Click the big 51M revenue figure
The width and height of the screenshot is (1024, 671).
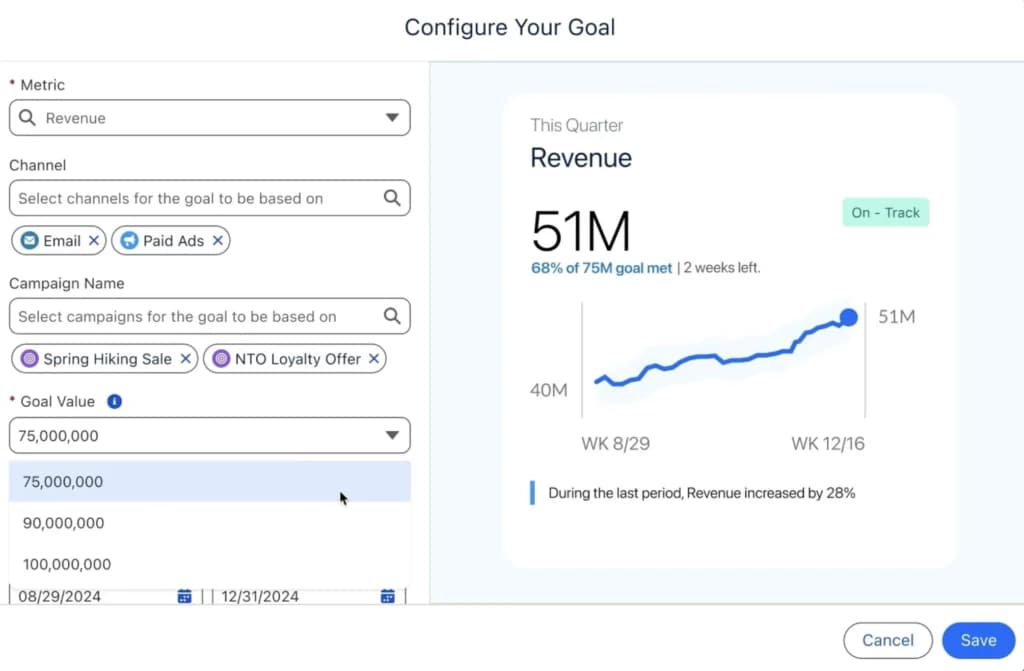tap(581, 231)
